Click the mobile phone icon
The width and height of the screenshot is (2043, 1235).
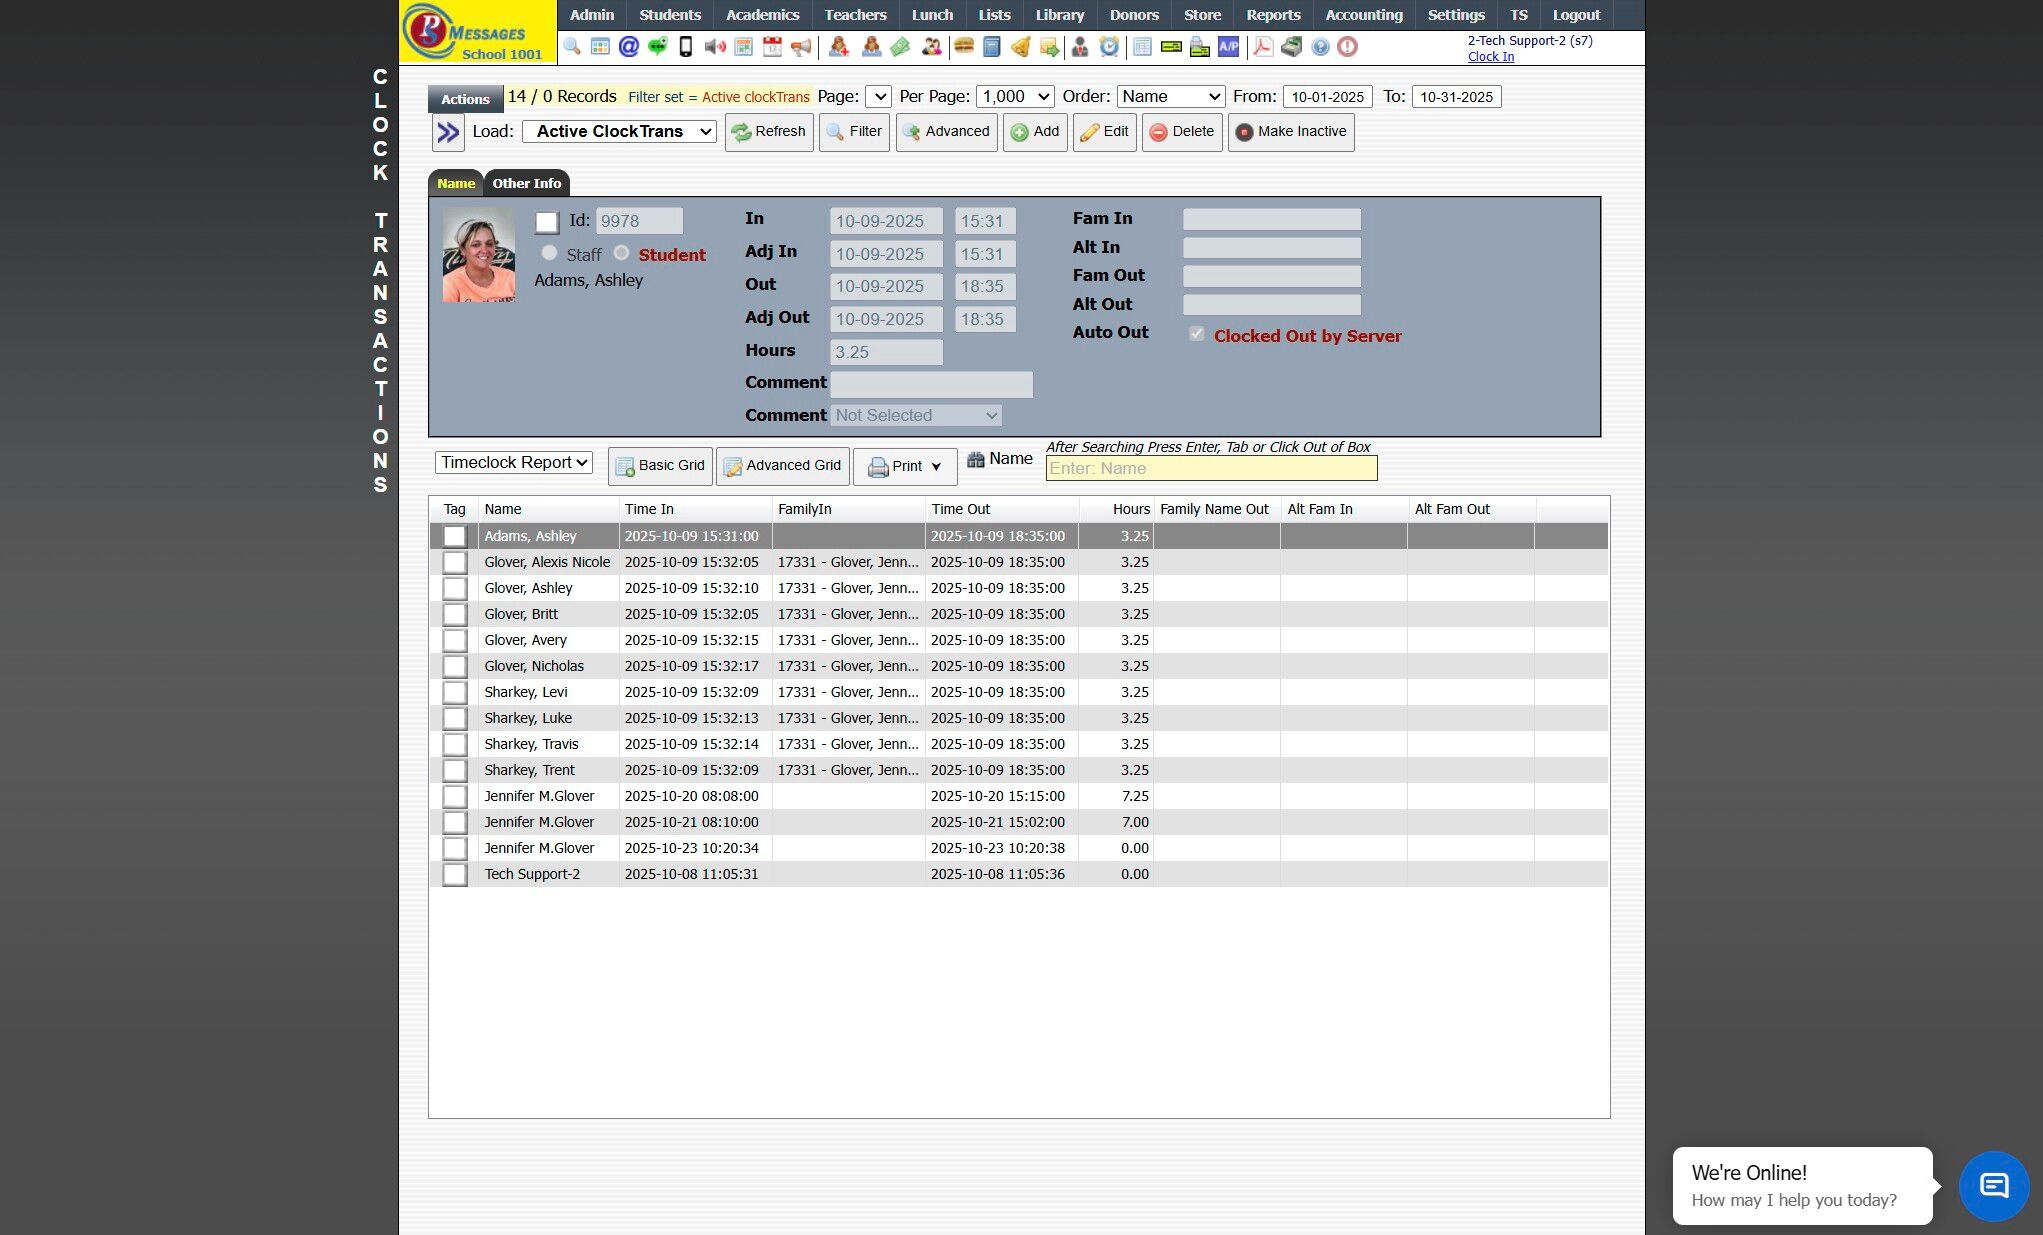tap(686, 47)
